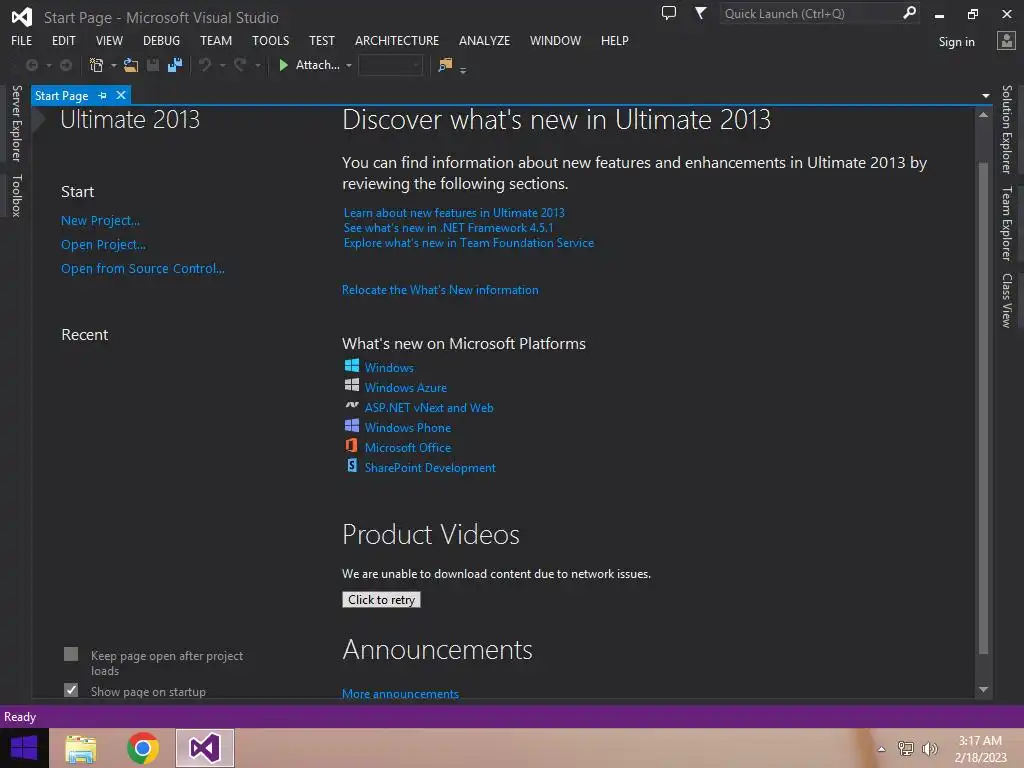Click Sign in at top right
Viewport: 1024px width, 768px height.
click(x=956, y=42)
